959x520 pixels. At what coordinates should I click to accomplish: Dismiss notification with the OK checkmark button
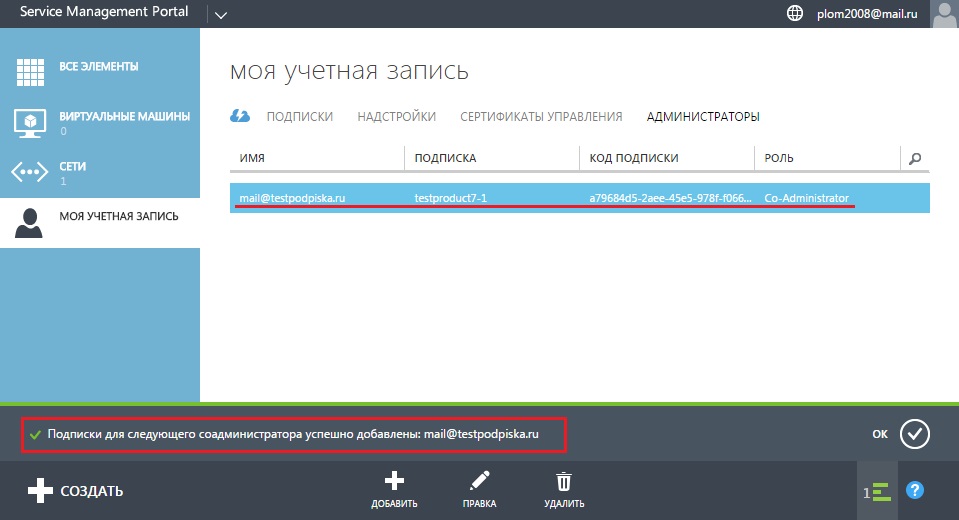(914, 434)
